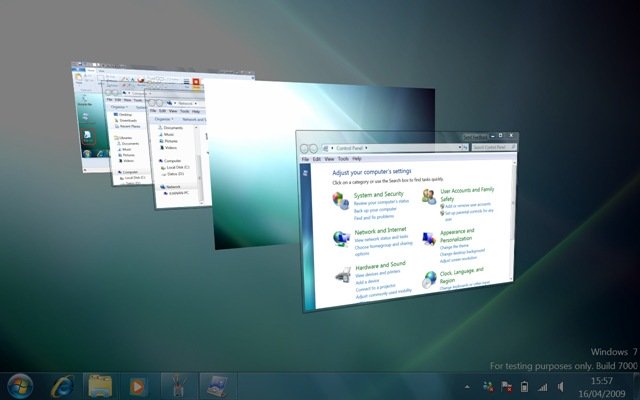Image resolution: width=640 pixels, height=400 pixels.
Task: Select Videos in the Network window tree
Action: (x=170, y=147)
